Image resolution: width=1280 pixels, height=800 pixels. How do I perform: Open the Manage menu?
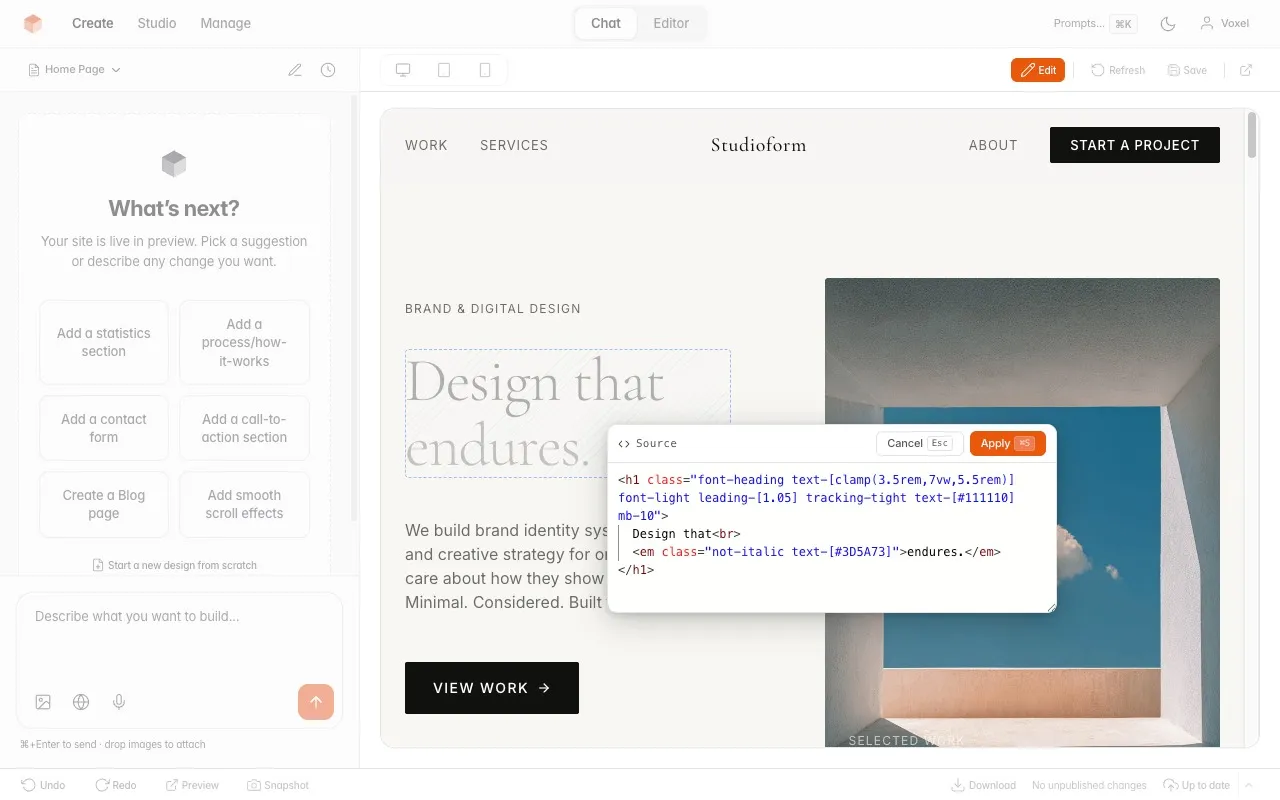tap(225, 23)
